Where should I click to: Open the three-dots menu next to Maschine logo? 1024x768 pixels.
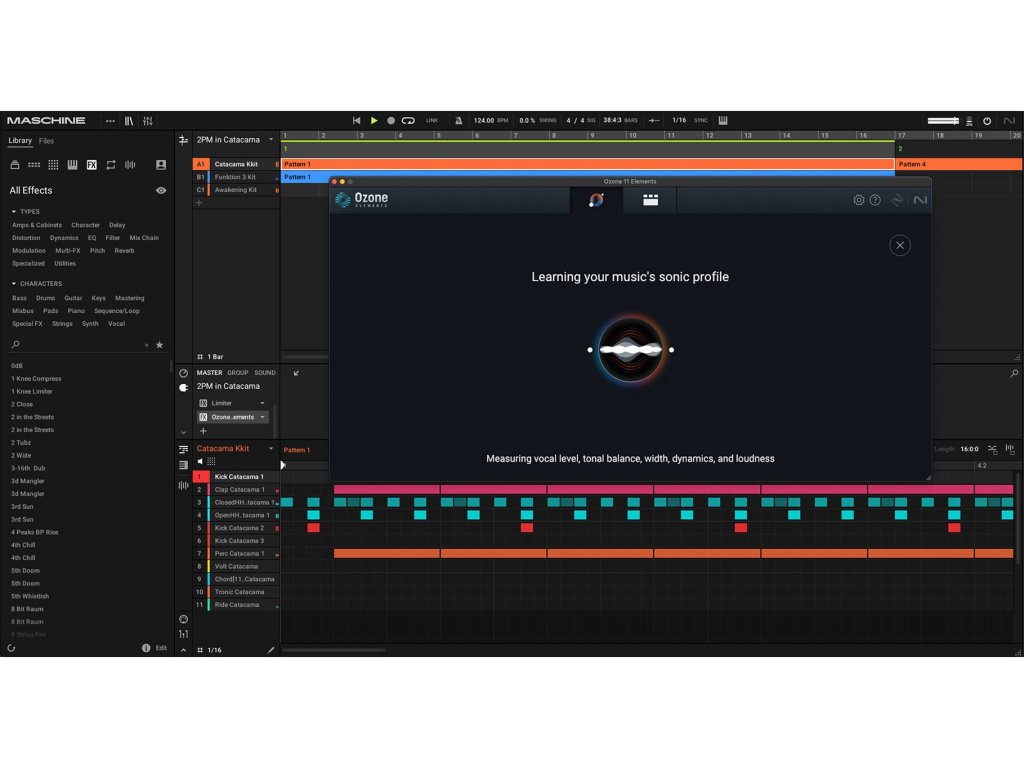coord(110,121)
